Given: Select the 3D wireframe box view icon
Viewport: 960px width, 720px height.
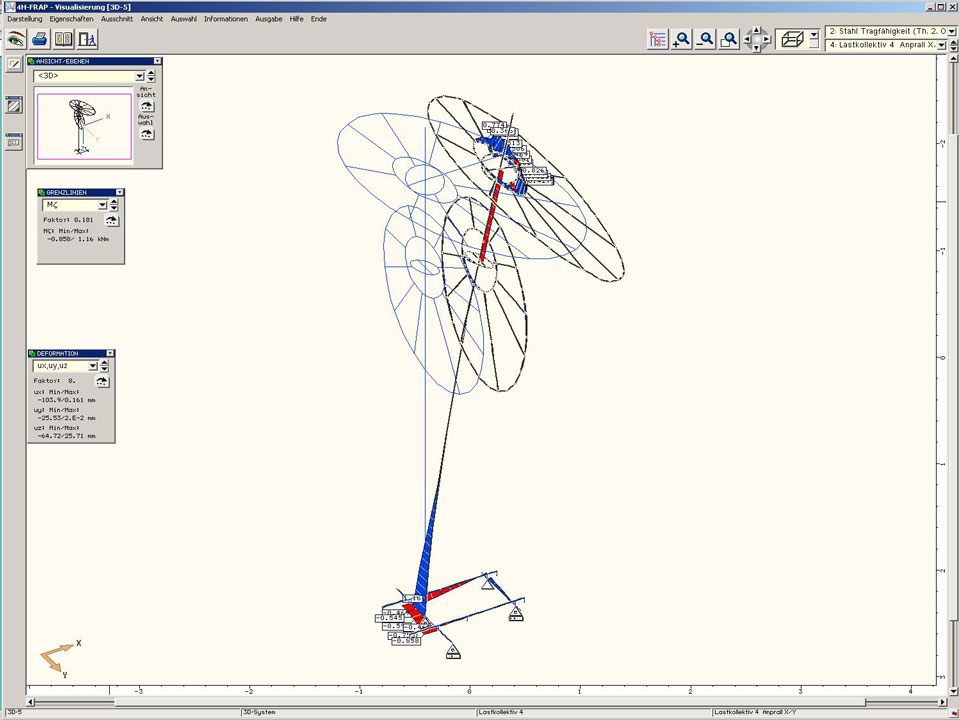Looking at the screenshot, I should pos(791,39).
